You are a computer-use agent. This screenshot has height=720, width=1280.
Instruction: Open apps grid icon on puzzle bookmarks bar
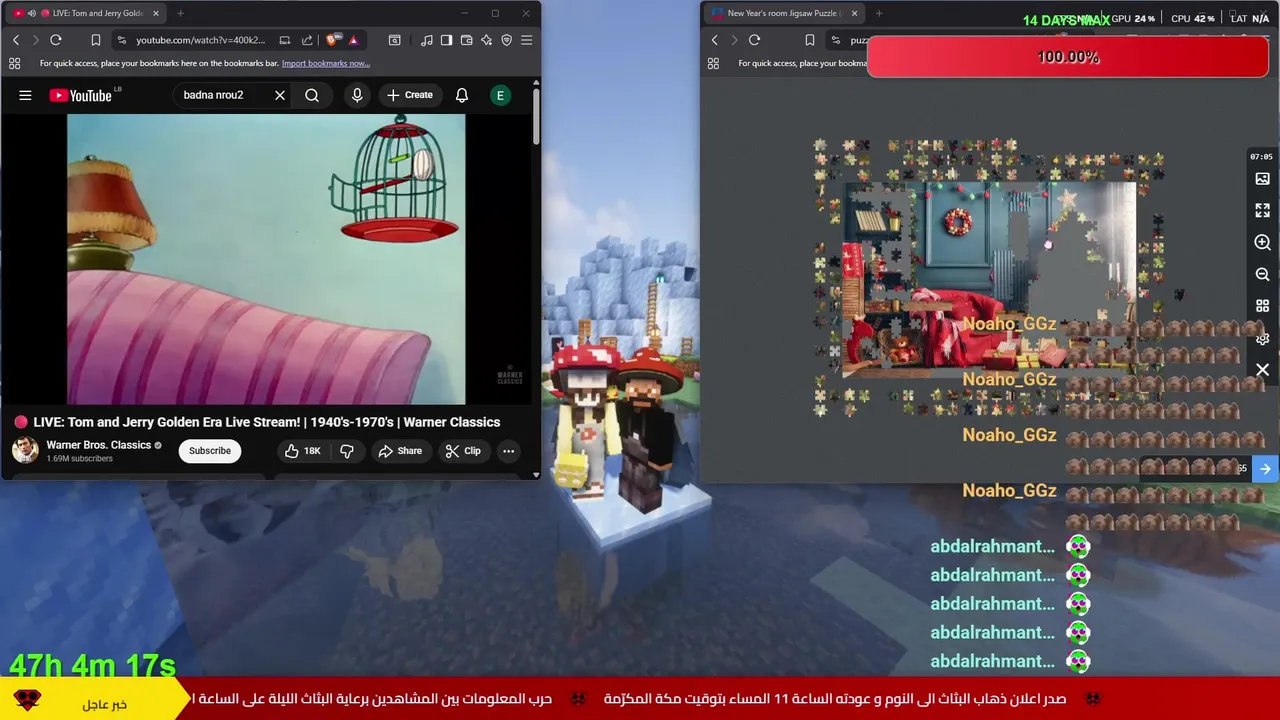coord(713,63)
